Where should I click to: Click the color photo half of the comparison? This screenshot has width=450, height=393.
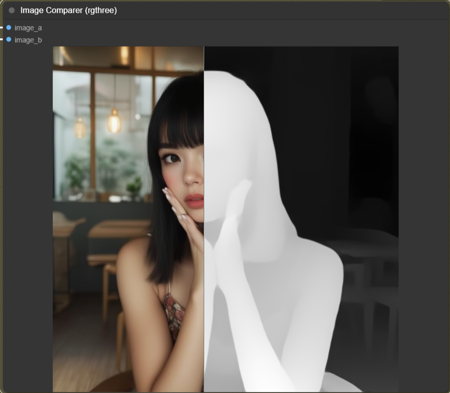click(128, 219)
